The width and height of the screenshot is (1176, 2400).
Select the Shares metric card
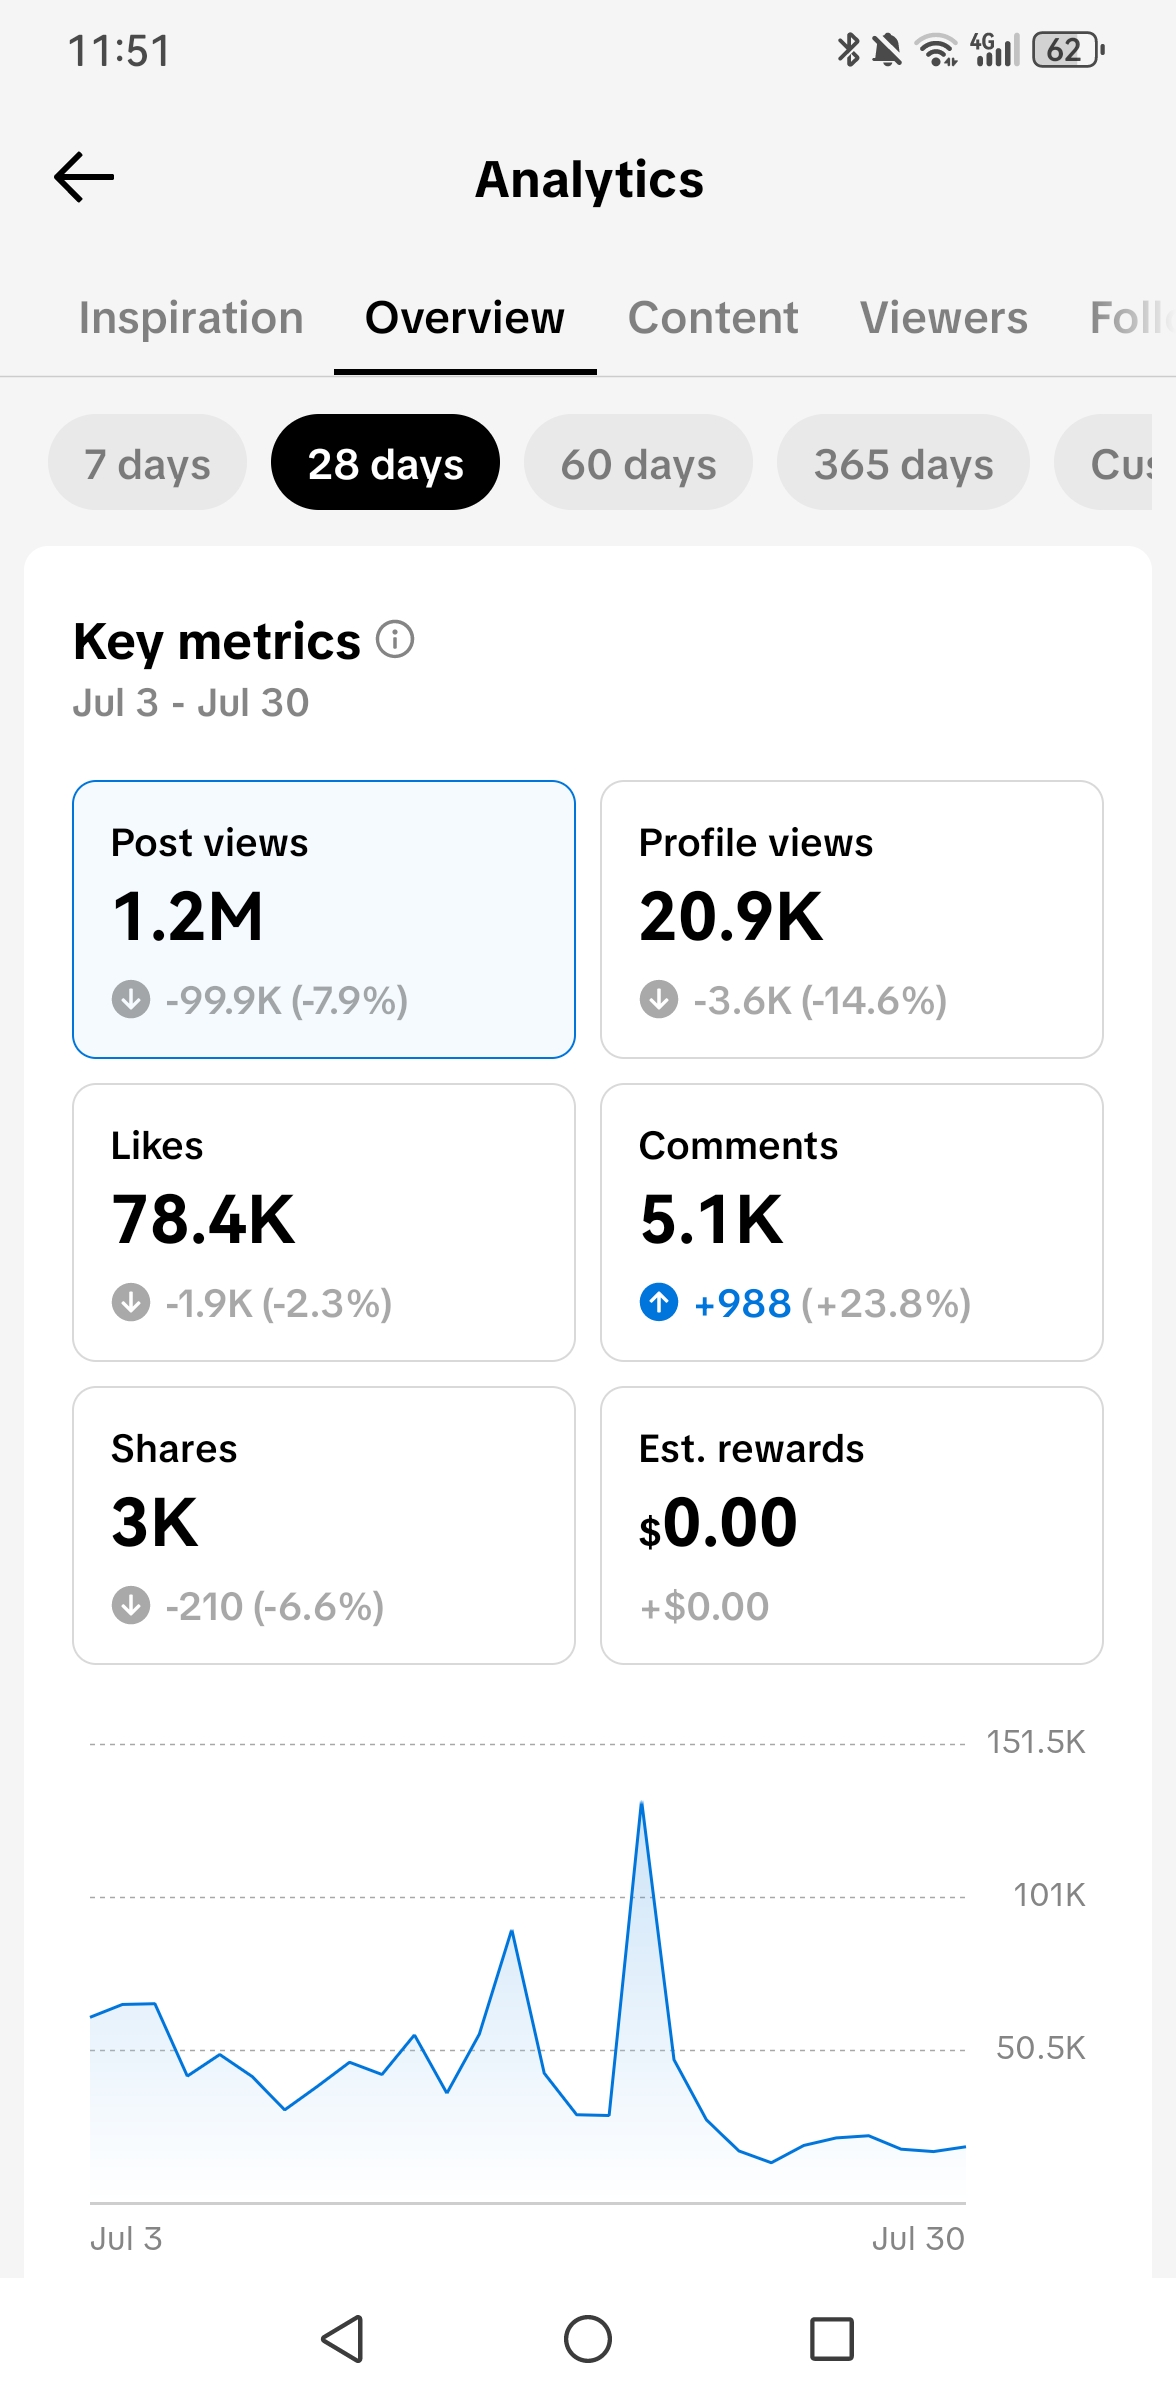pyautogui.click(x=324, y=1525)
